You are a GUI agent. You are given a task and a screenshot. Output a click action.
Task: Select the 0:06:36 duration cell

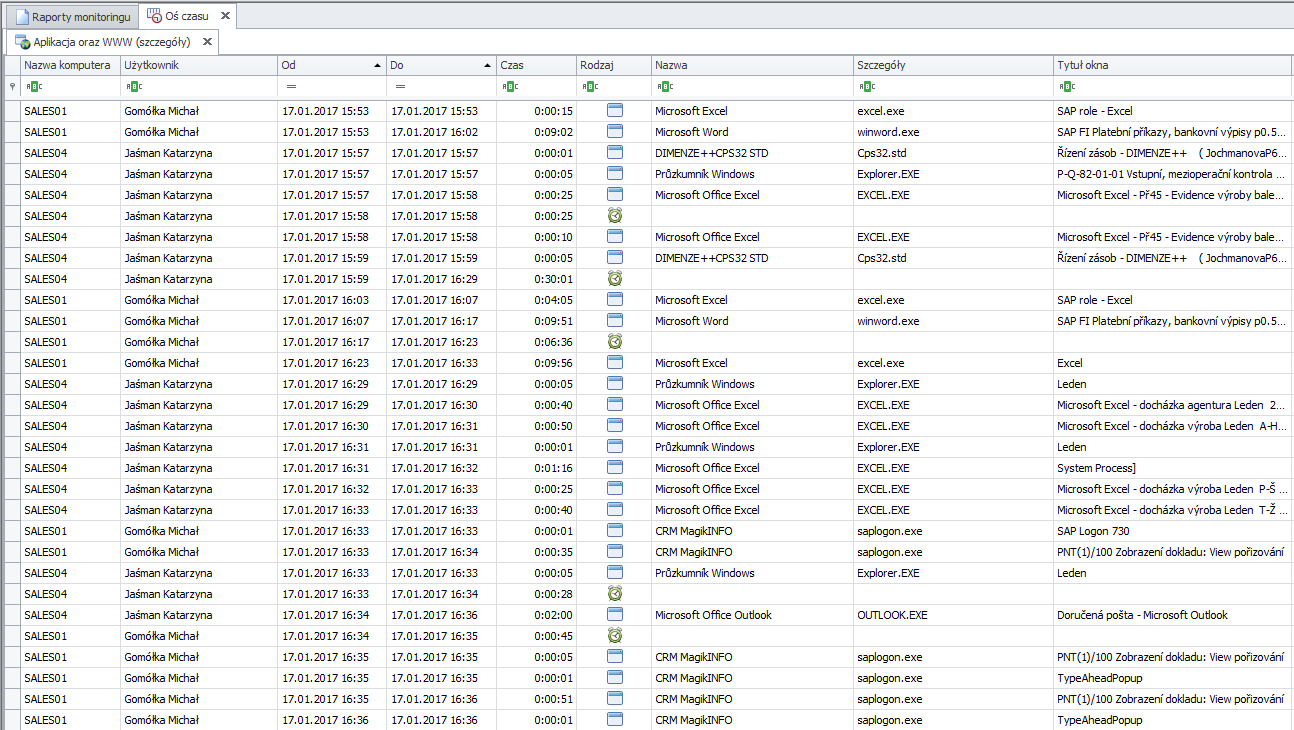(537, 342)
